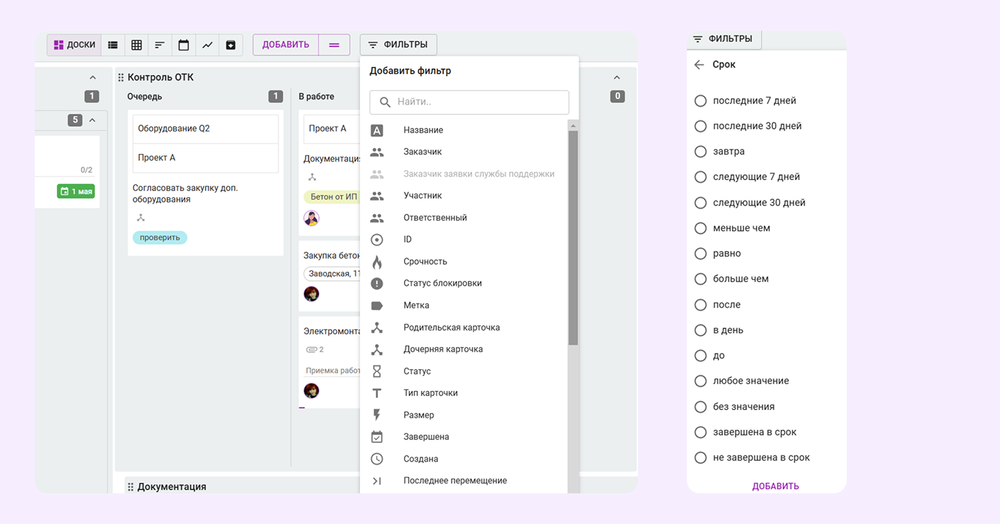
Task: Open the archive view icon
Action: pos(231,45)
